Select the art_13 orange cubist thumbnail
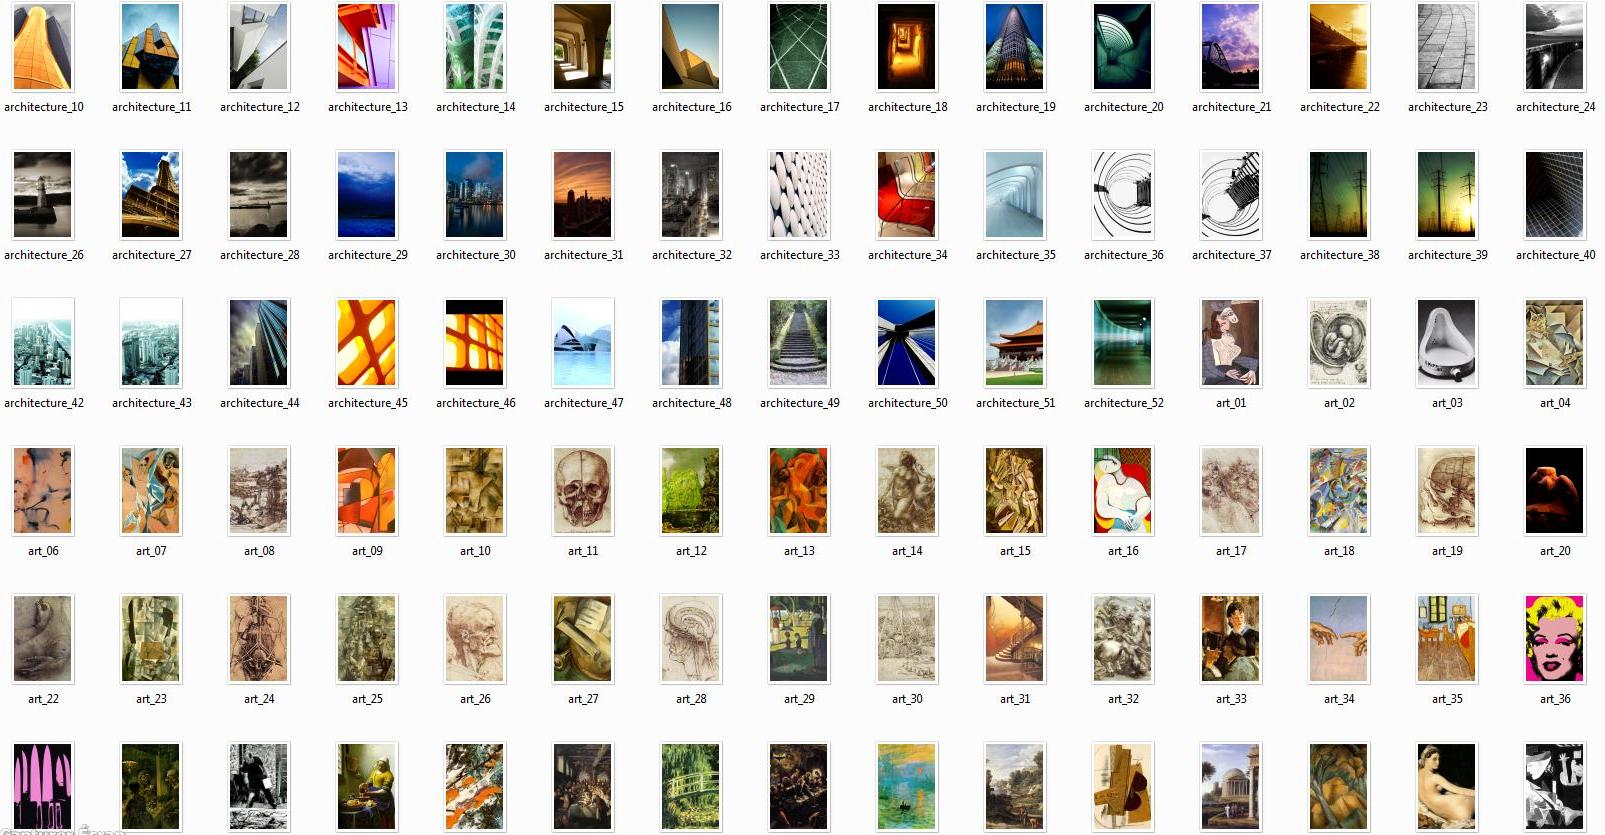The image size is (1605, 835). click(799, 491)
